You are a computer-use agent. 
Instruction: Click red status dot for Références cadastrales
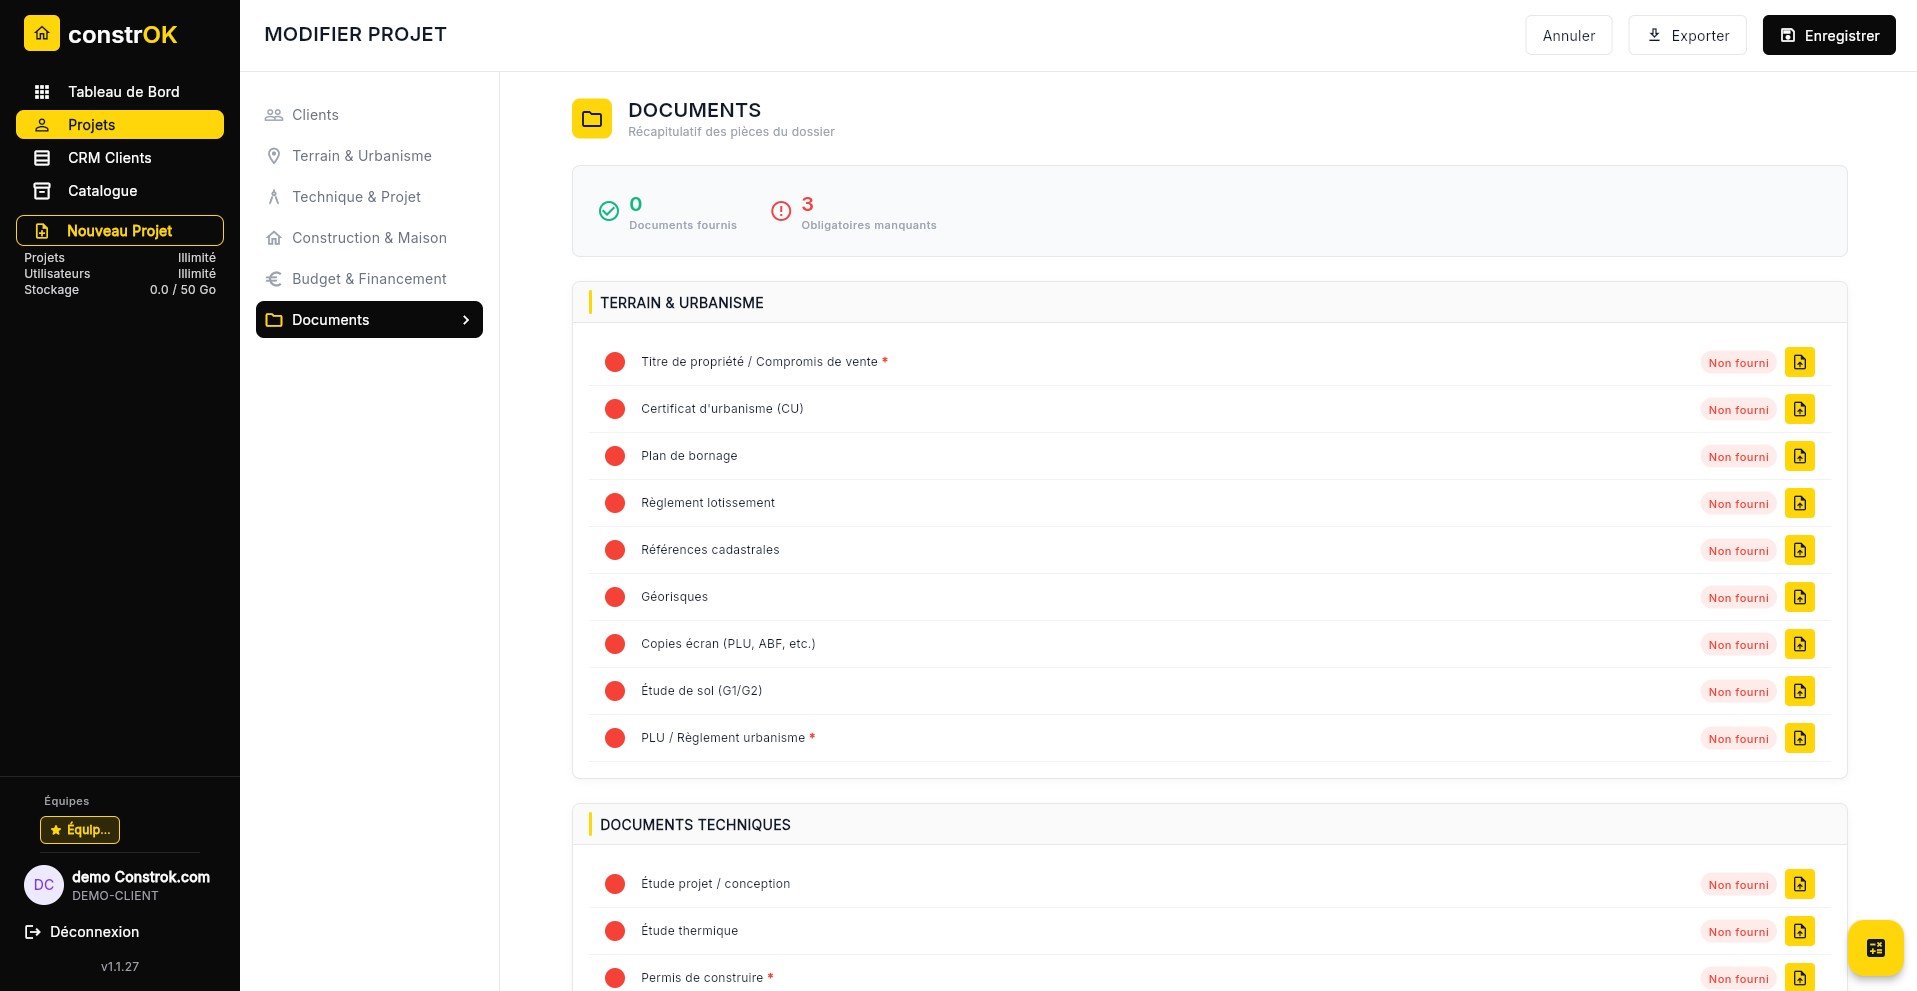pos(615,550)
